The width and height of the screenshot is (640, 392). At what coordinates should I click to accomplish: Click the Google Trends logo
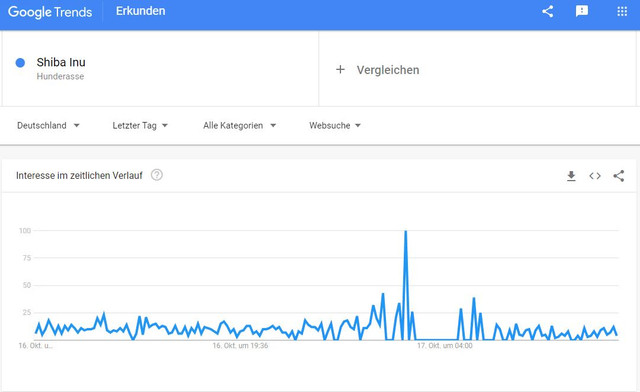(50, 12)
